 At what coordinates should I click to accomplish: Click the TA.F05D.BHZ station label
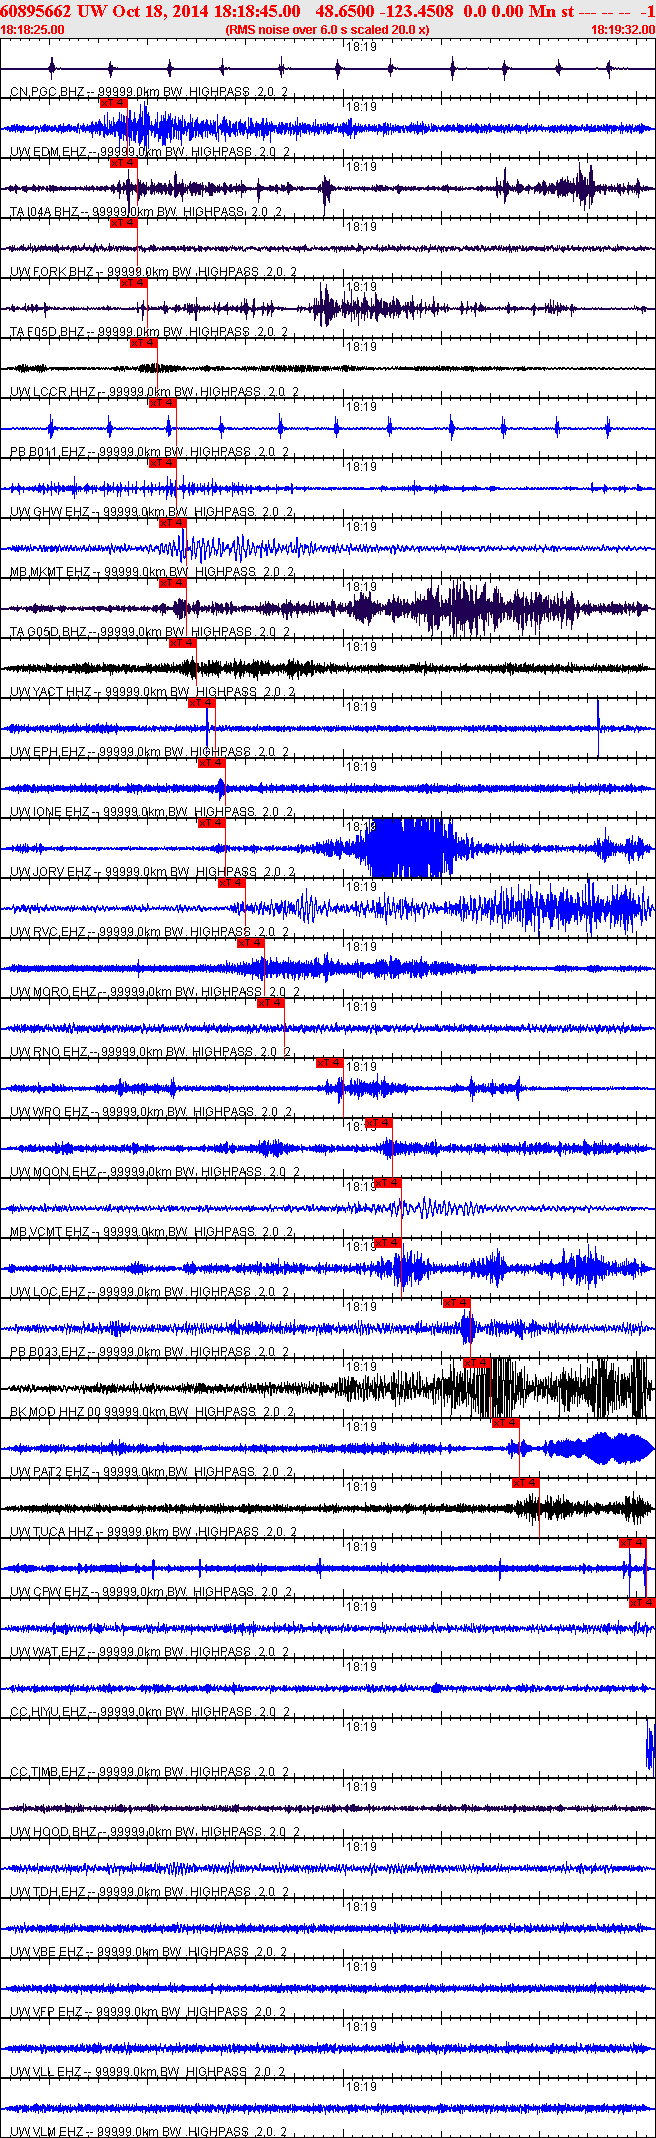click(x=47, y=332)
